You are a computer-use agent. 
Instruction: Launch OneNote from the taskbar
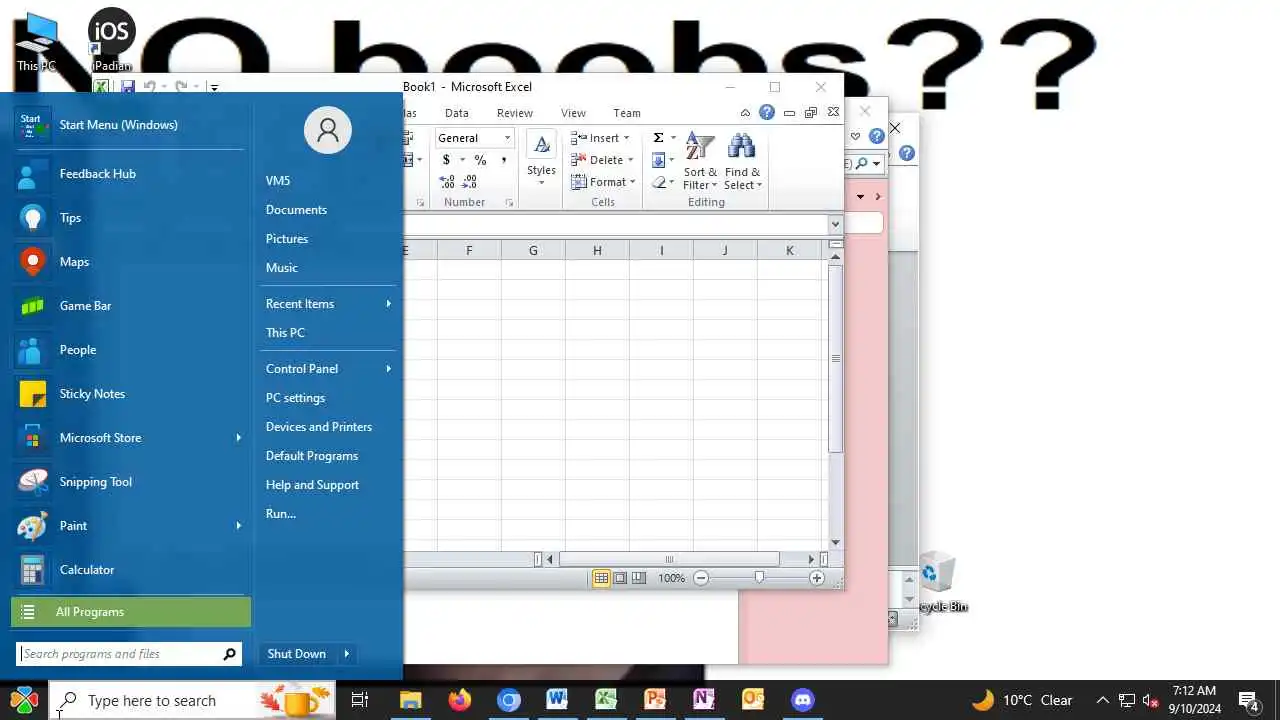(x=704, y=700)
